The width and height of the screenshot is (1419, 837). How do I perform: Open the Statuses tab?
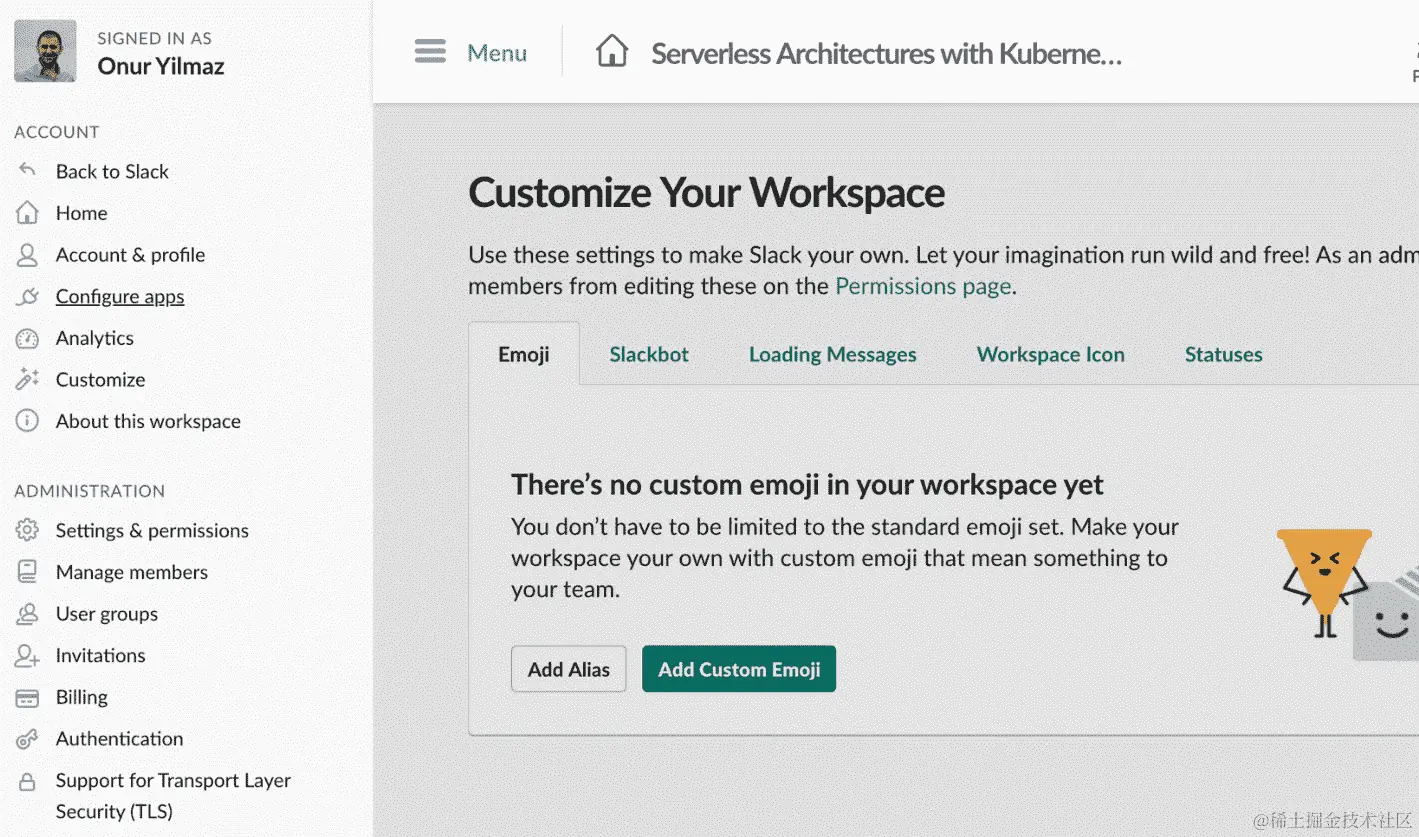[1223, 354]
